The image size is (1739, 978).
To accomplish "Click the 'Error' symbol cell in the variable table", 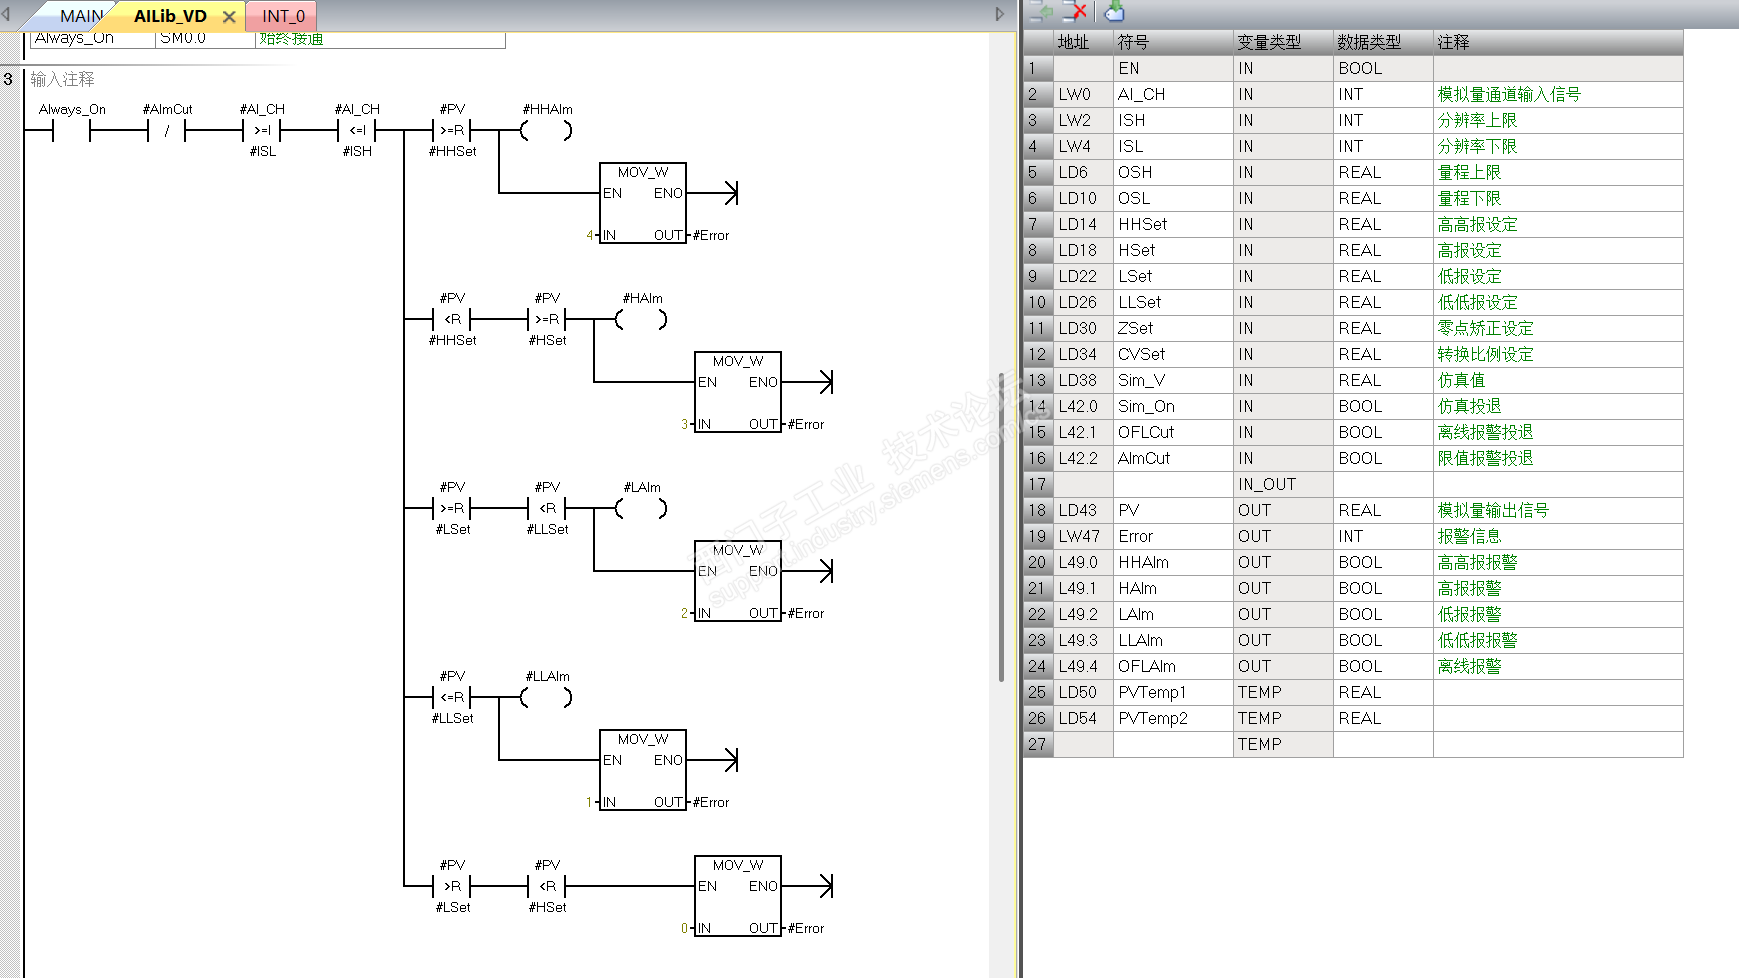I will click(x=1173, y=536).
